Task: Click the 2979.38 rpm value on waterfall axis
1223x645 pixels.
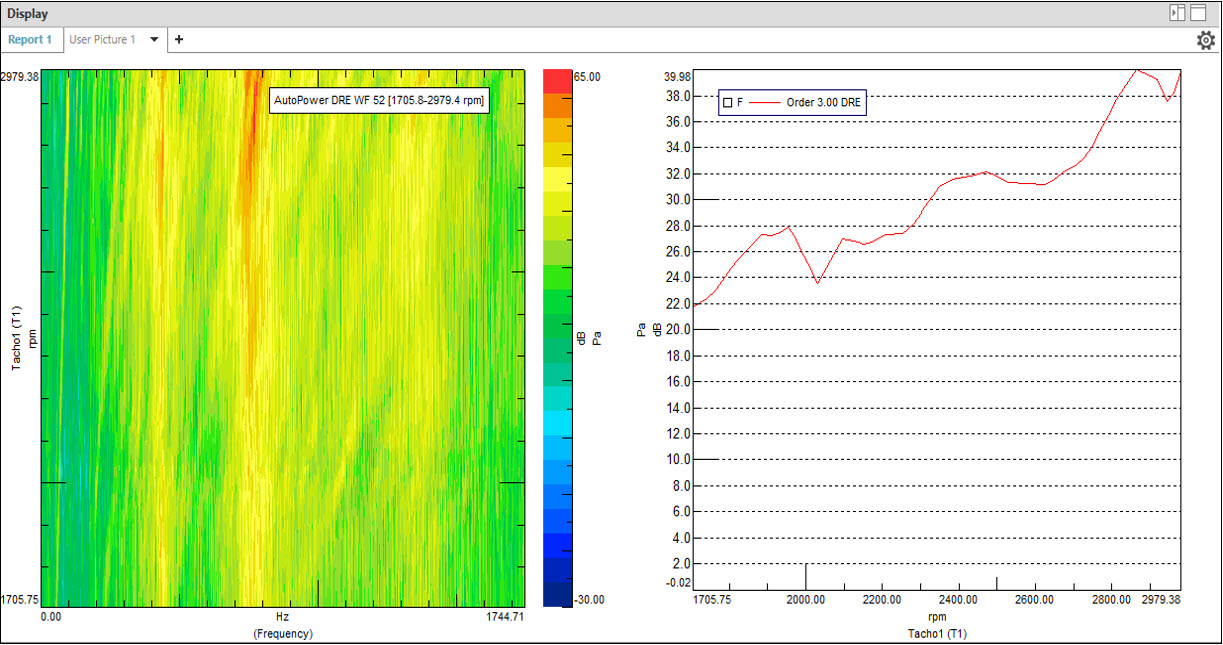Action: (20, 76)
